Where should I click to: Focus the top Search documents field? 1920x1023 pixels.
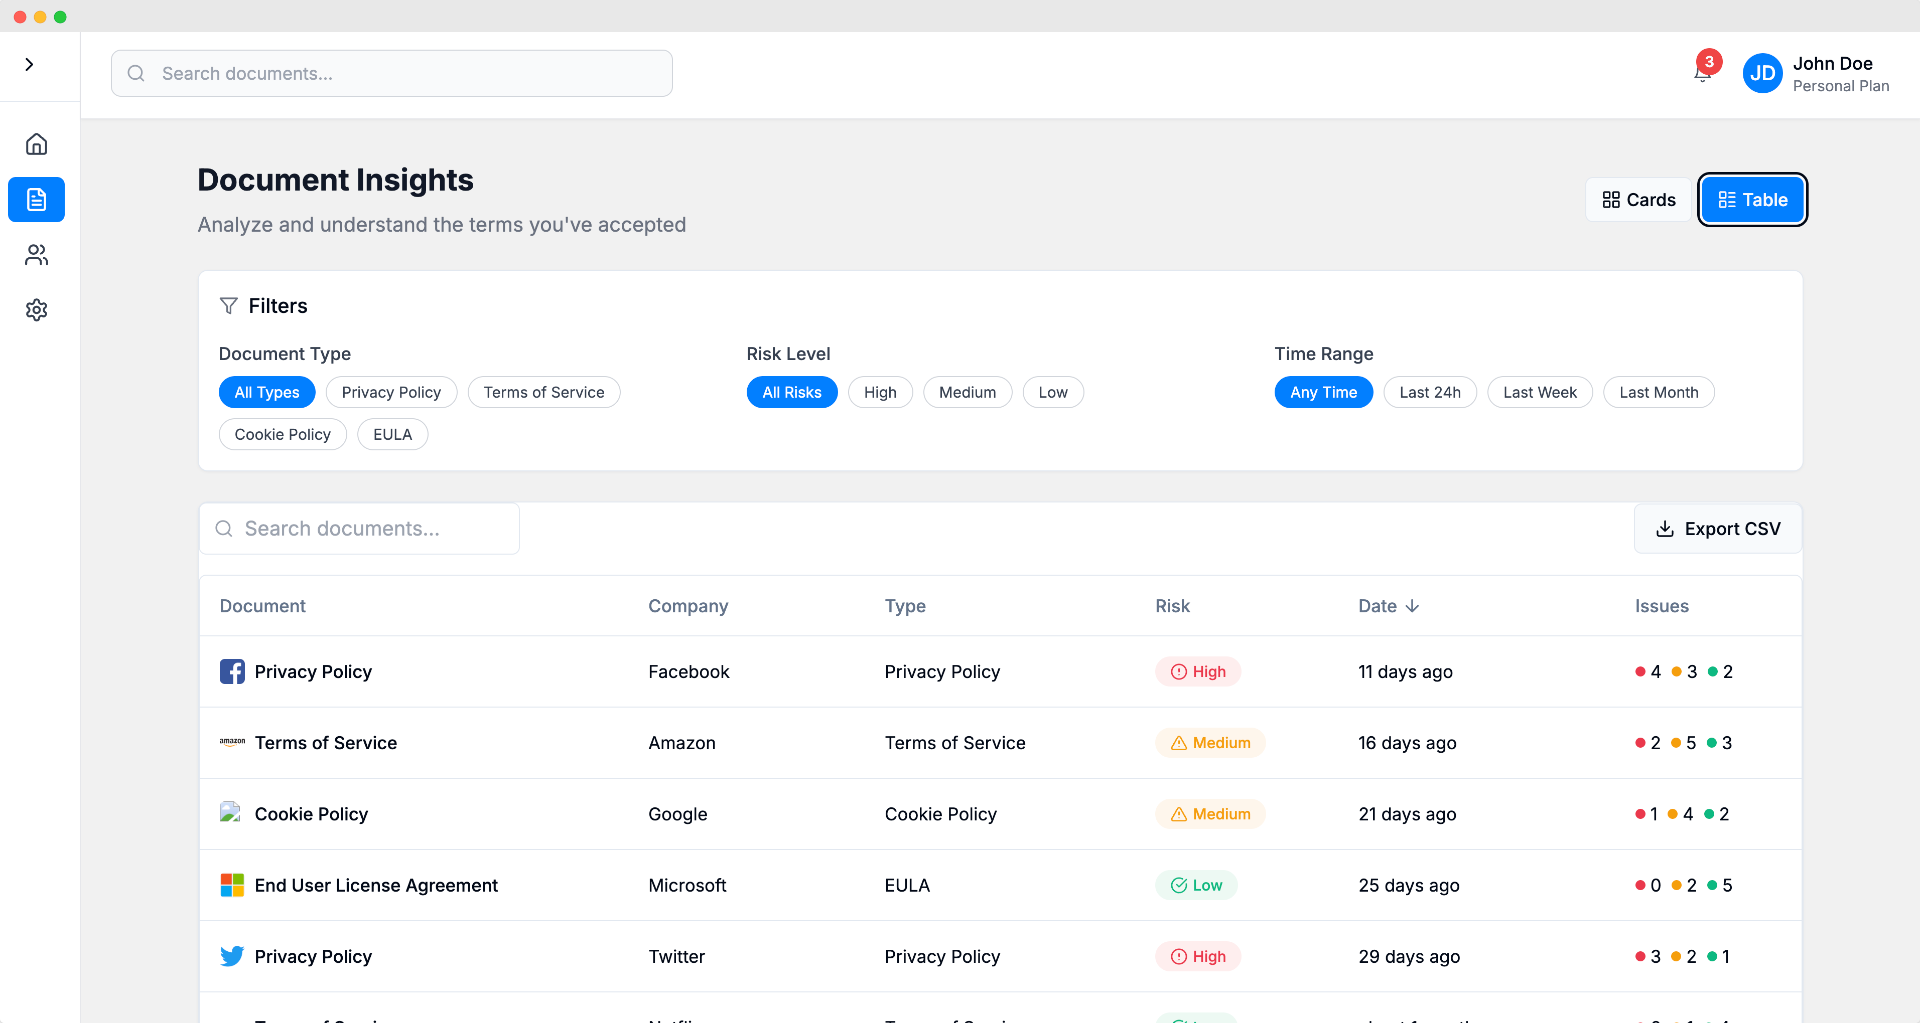coord(392,74)
